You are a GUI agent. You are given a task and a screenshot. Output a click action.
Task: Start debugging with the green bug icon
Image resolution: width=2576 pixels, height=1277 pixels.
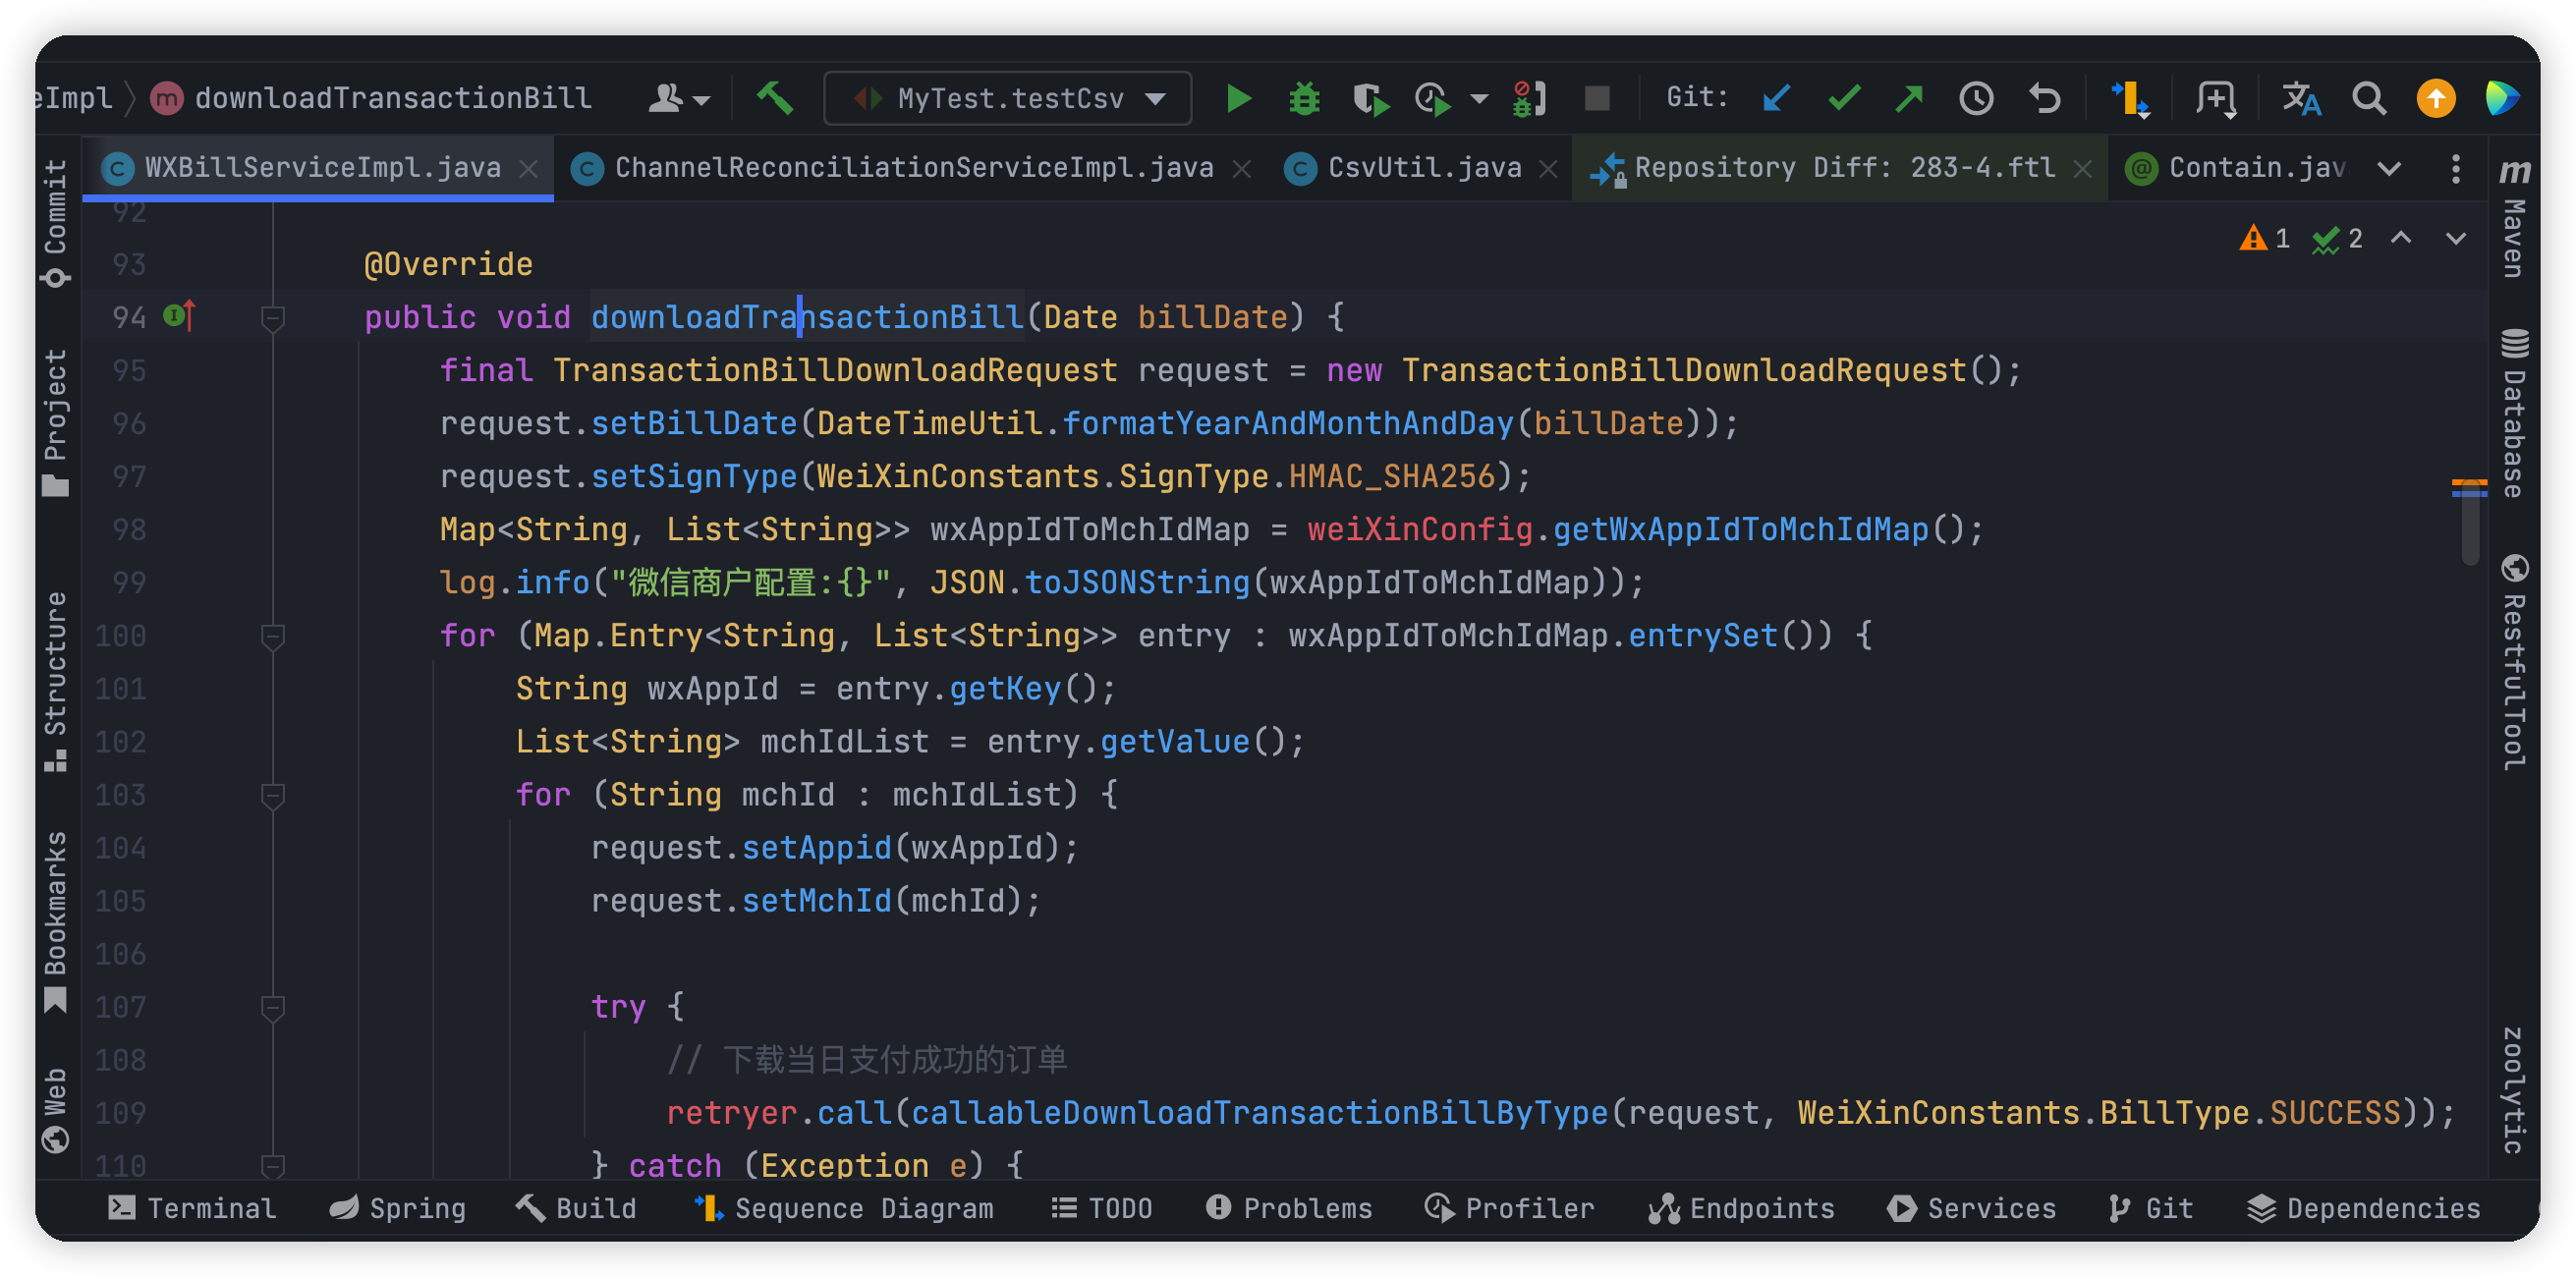1304,98
